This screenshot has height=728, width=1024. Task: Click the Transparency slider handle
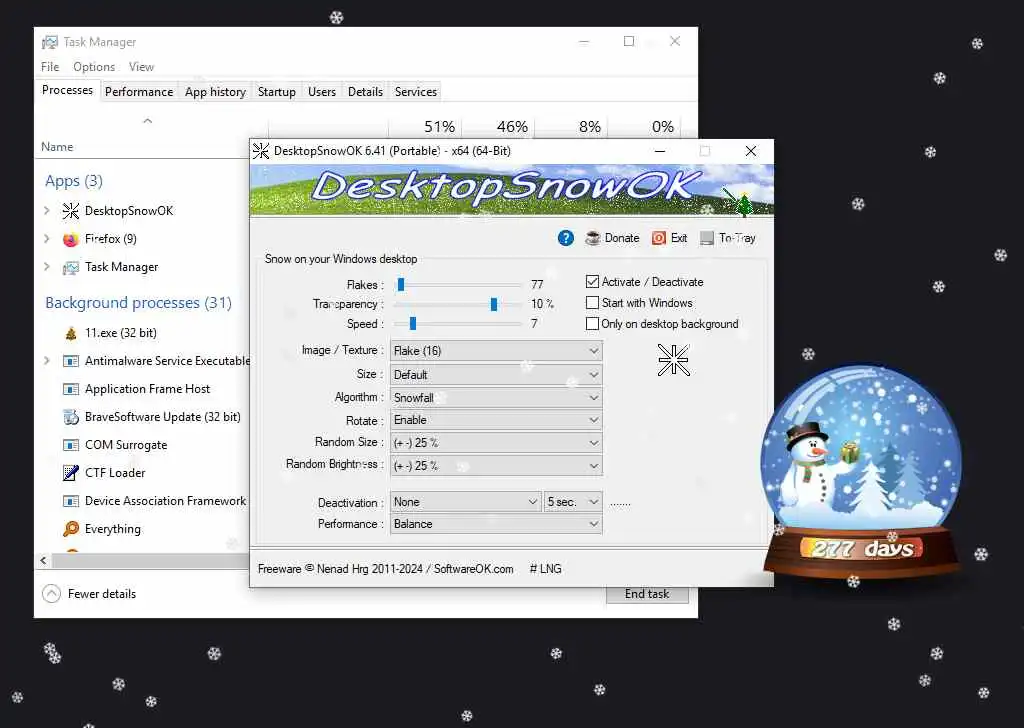click(x=494, y=304)
